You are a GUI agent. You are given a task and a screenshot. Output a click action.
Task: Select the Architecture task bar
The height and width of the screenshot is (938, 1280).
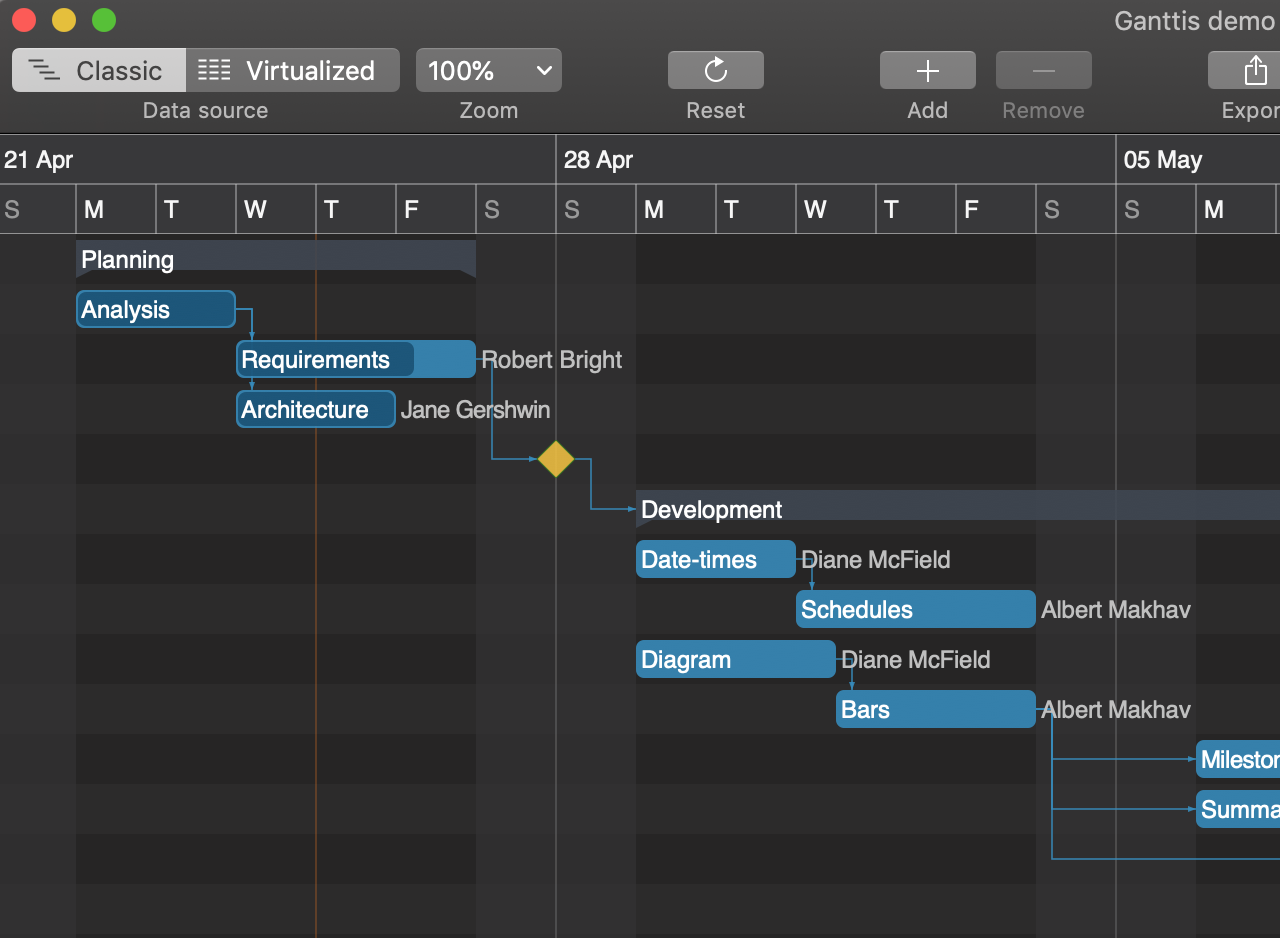(x=315, y=409)
